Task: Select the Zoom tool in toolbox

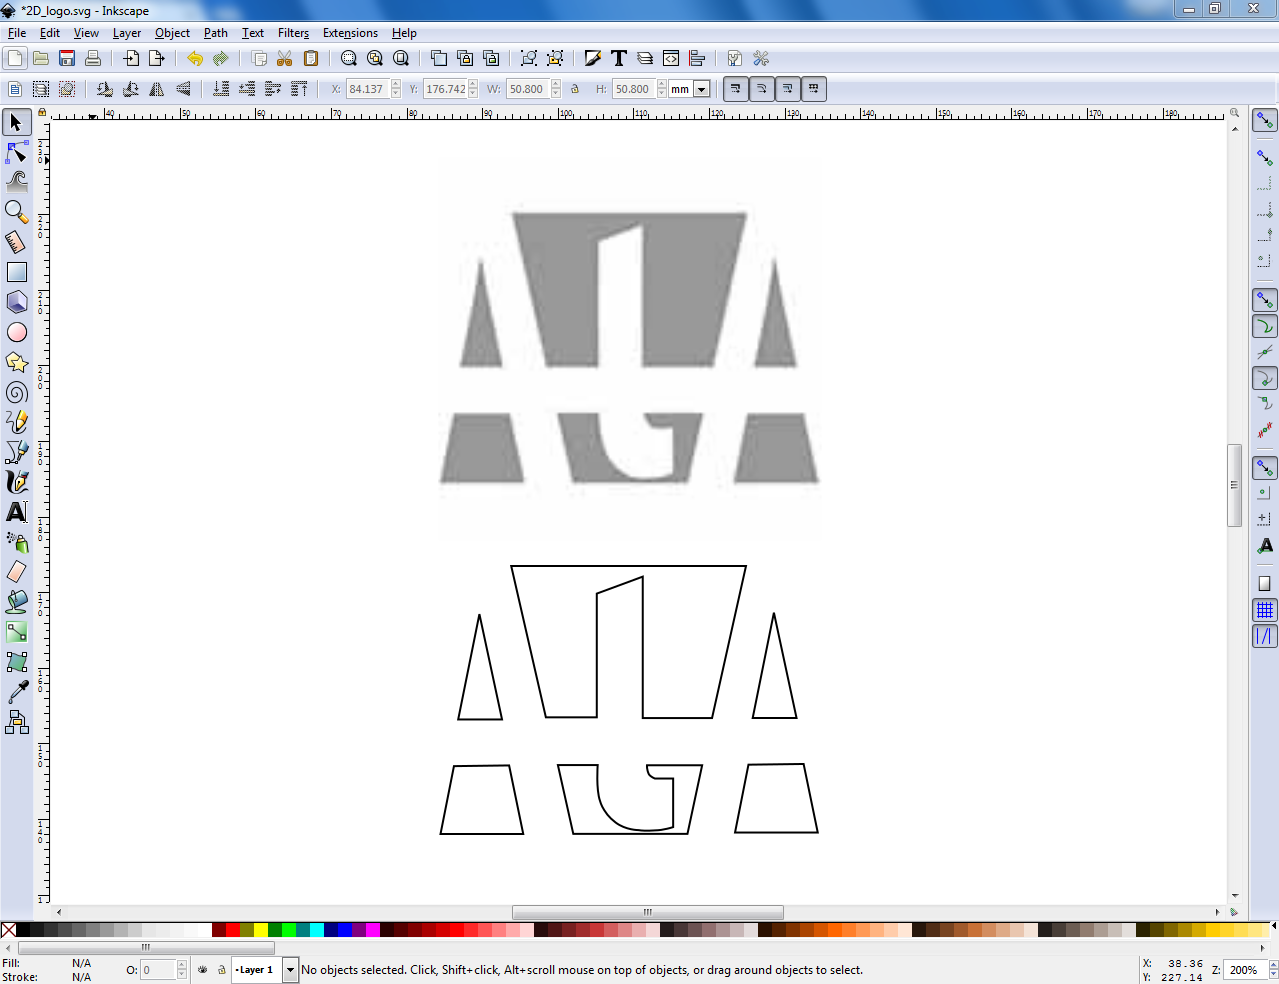Action: coord(17,212)
